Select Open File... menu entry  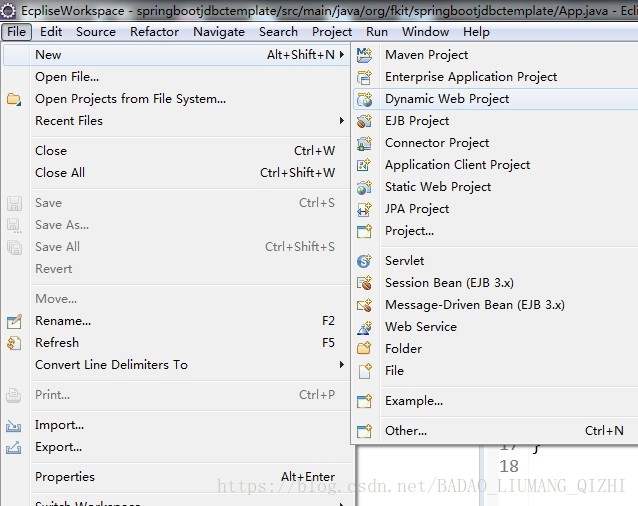pyautogui.click(x=176, y=77)
